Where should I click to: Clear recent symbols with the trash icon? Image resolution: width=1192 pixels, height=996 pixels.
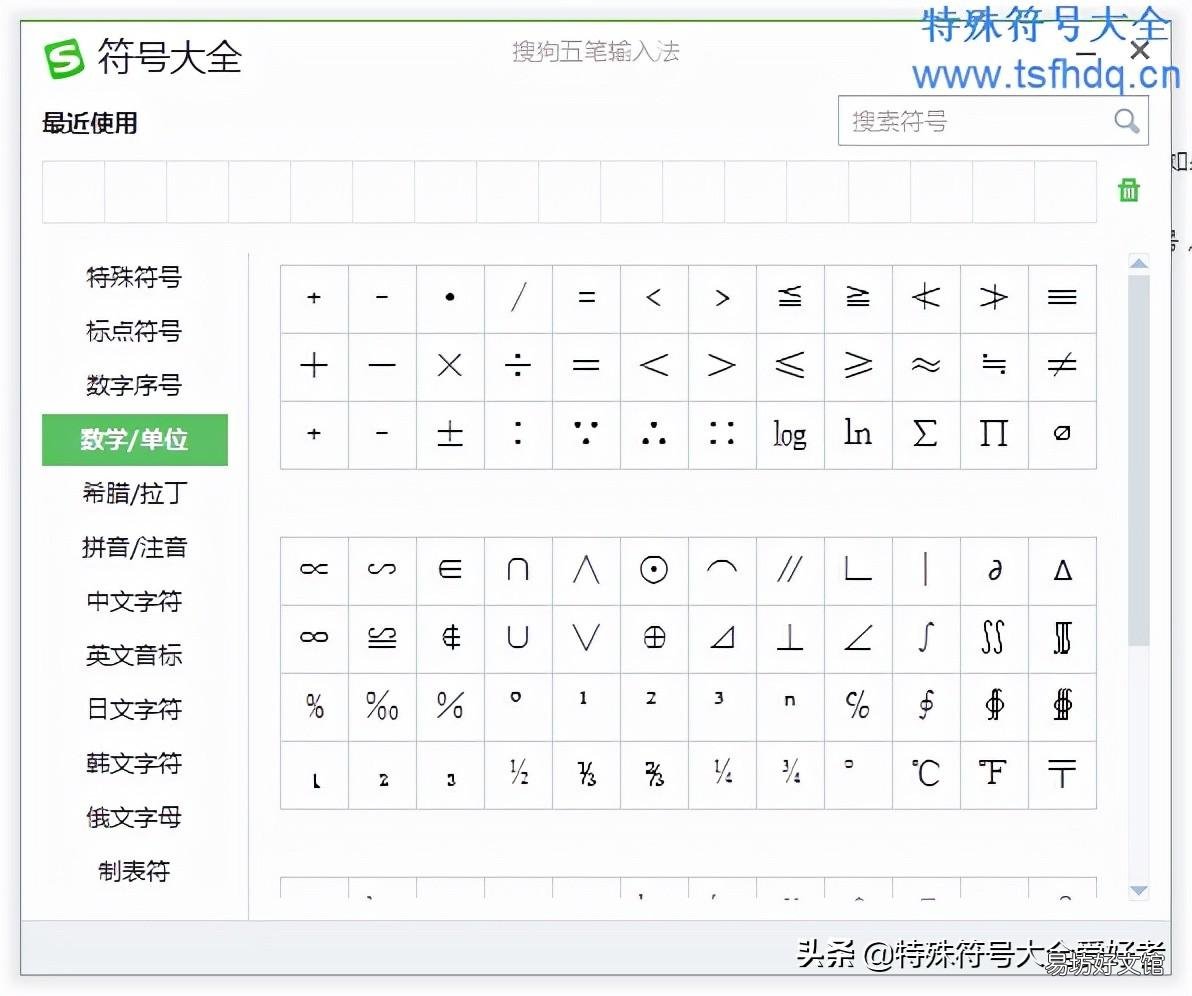[1129, 189]
